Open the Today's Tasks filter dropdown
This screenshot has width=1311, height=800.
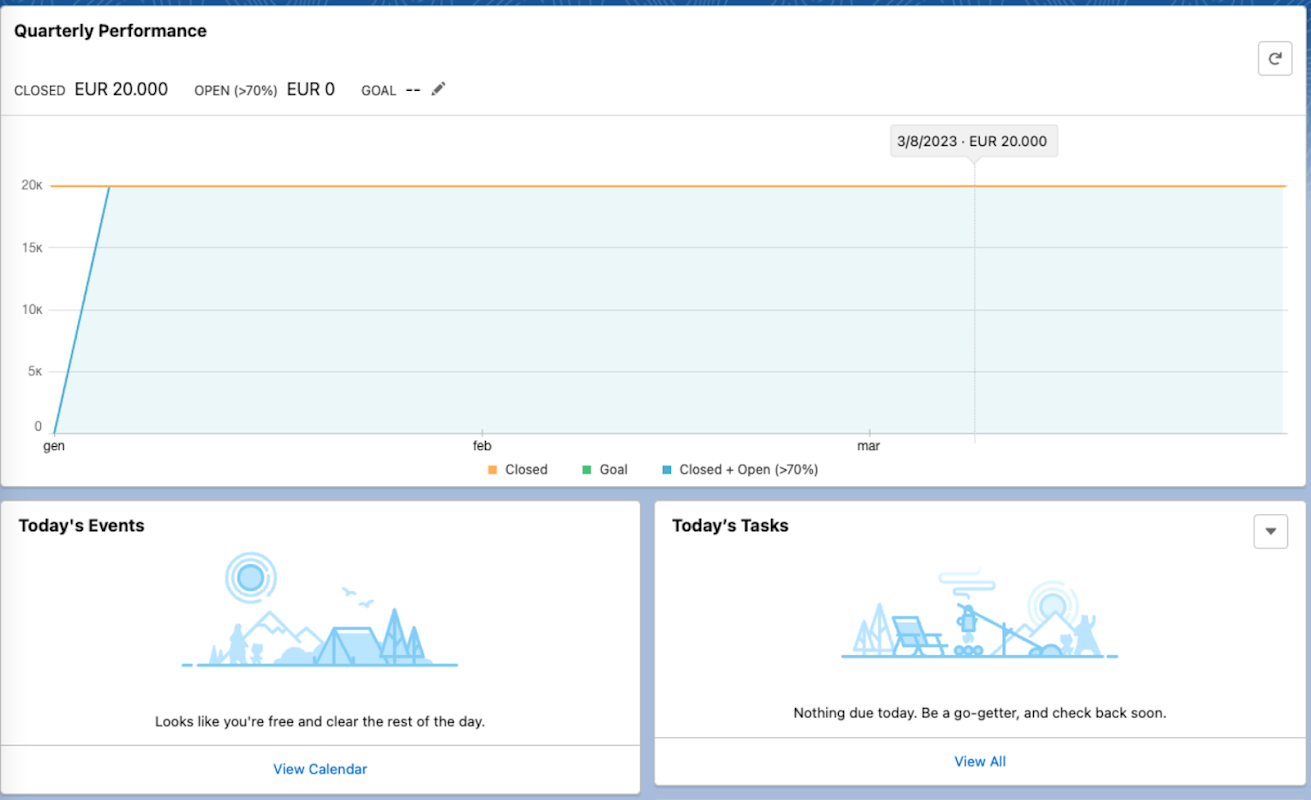pyautogui.click(x=1270, y=531)
